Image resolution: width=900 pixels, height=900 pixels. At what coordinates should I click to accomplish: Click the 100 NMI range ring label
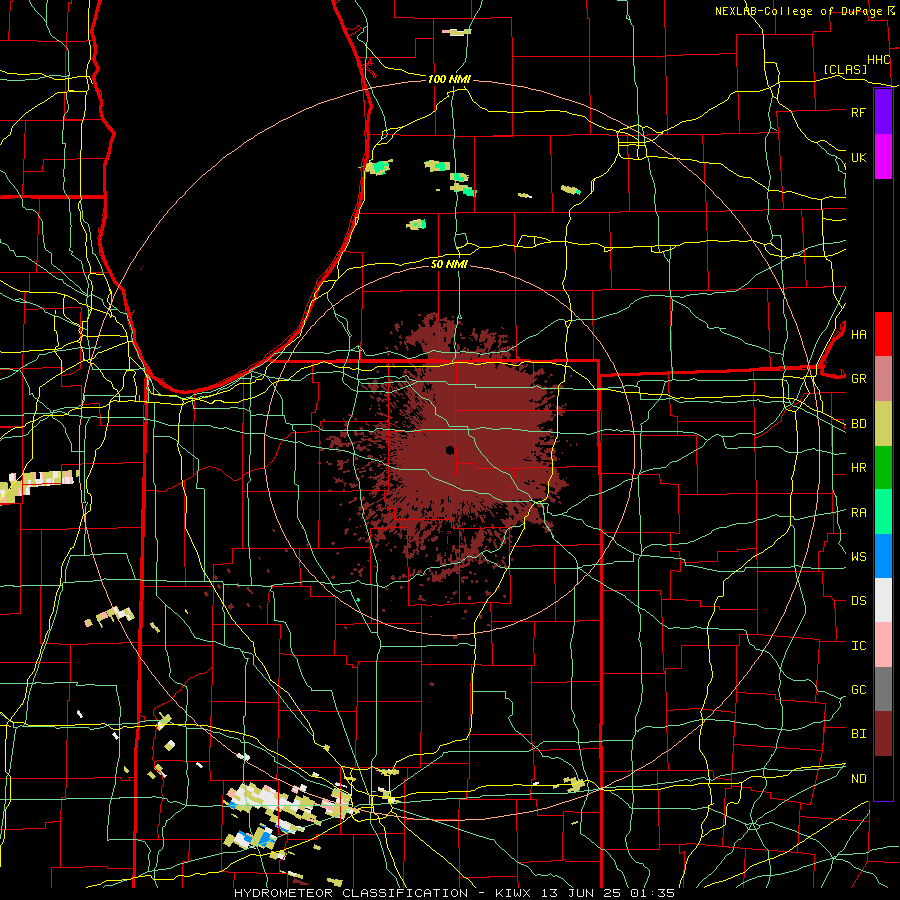(x=449, y=79)
